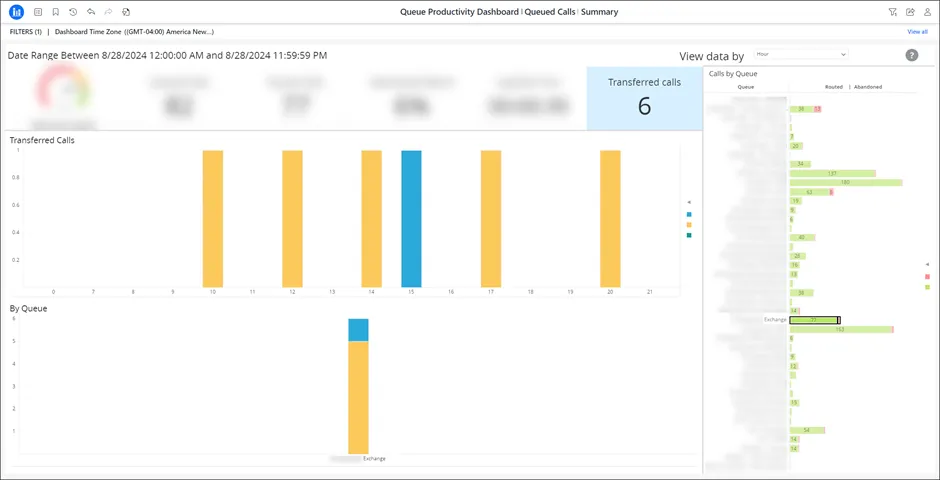The height and width of the screenshot is (480, 940).
Task: Click the blurred gauge widget at top left
Action: 64,96
